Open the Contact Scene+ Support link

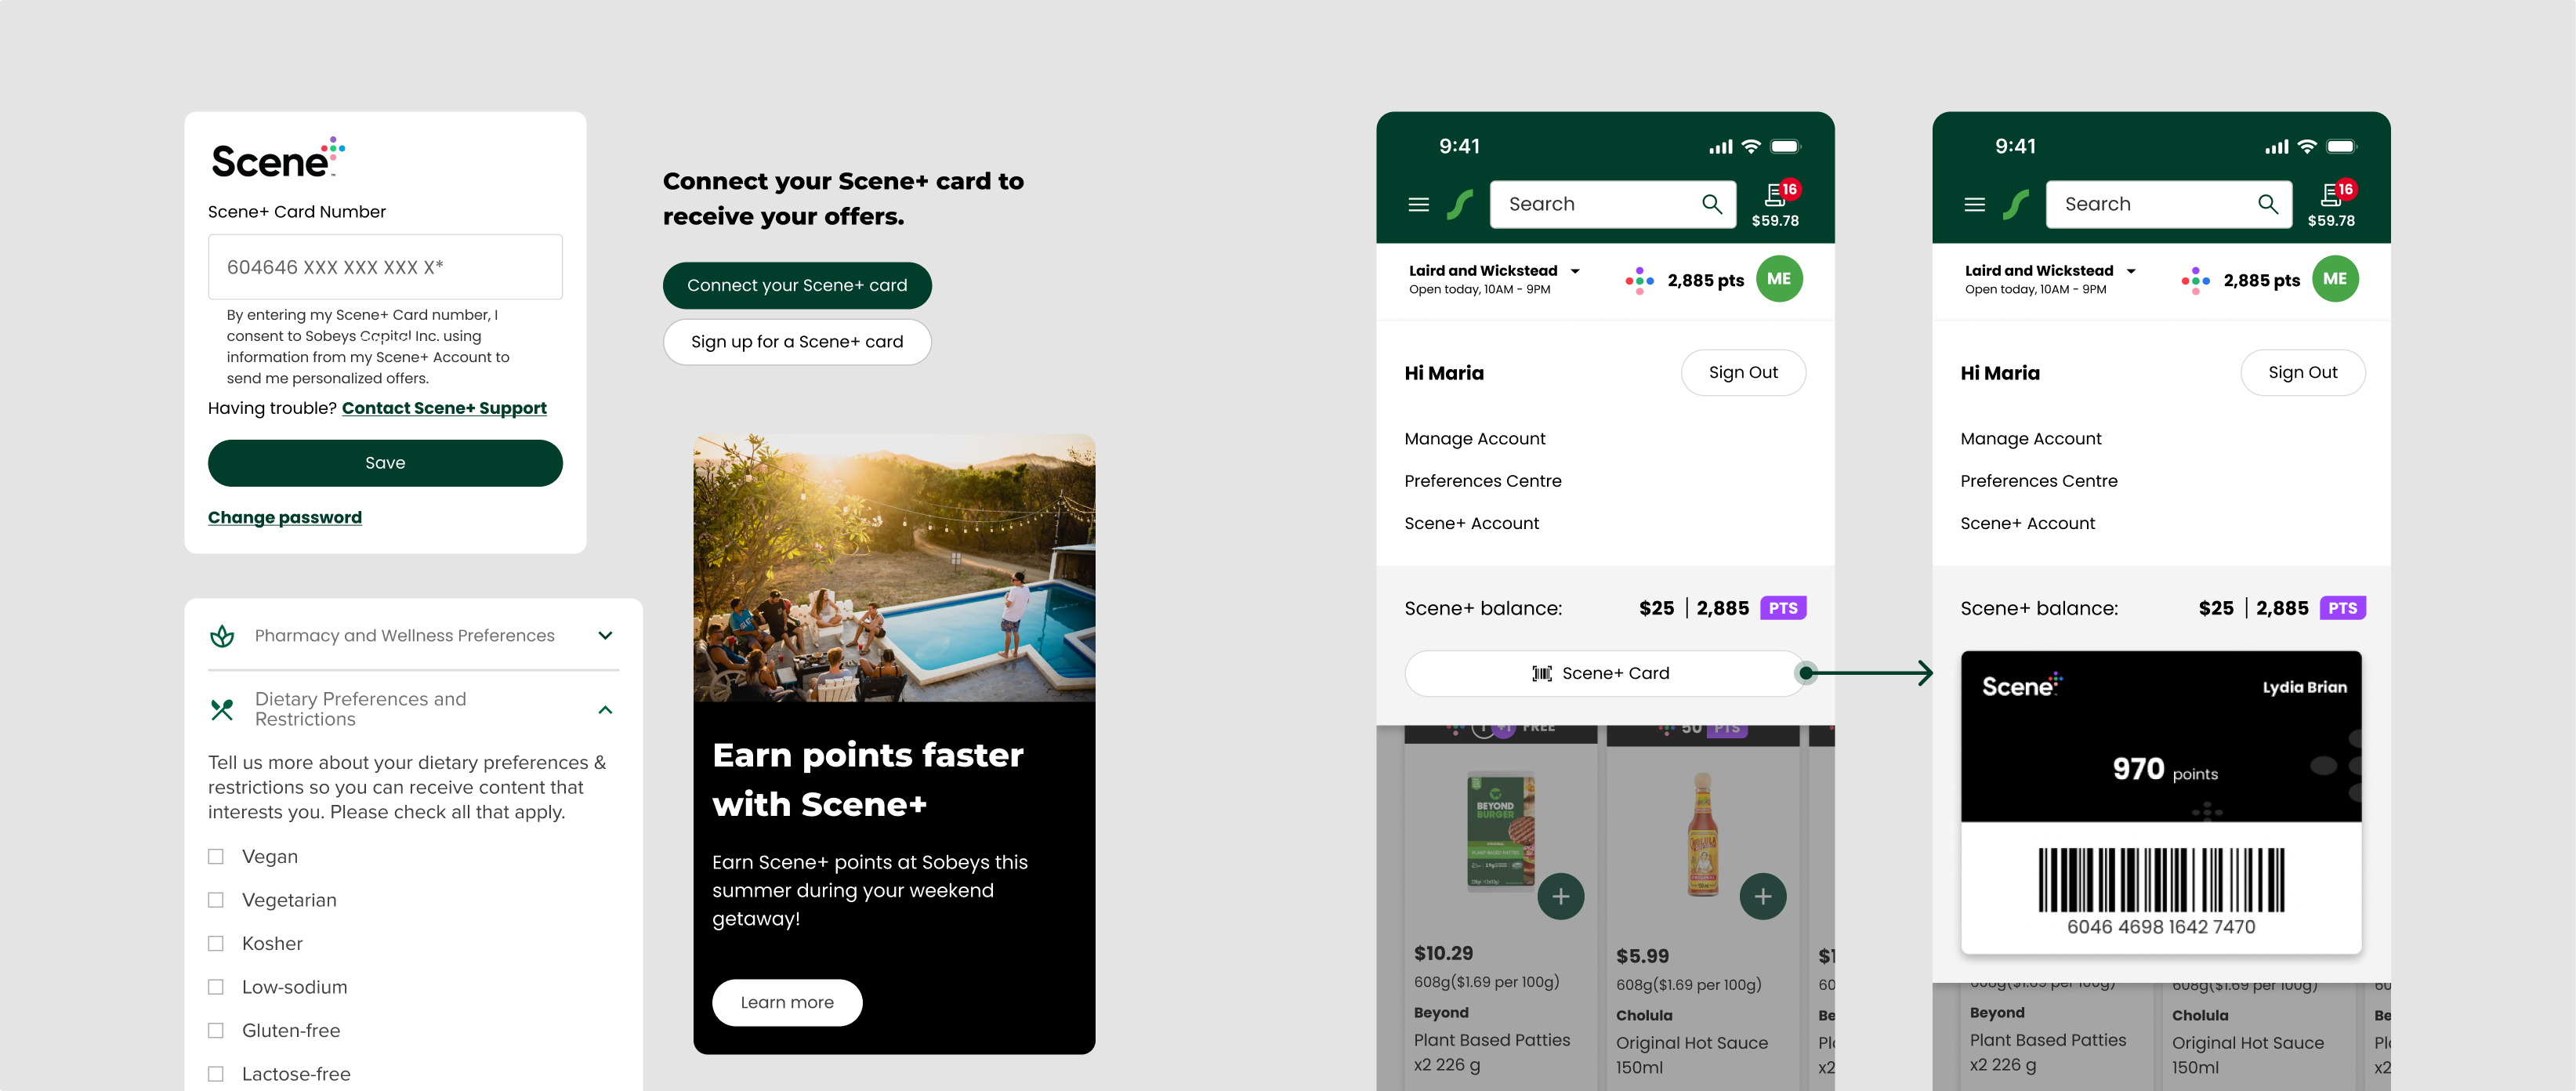(444, 408)
